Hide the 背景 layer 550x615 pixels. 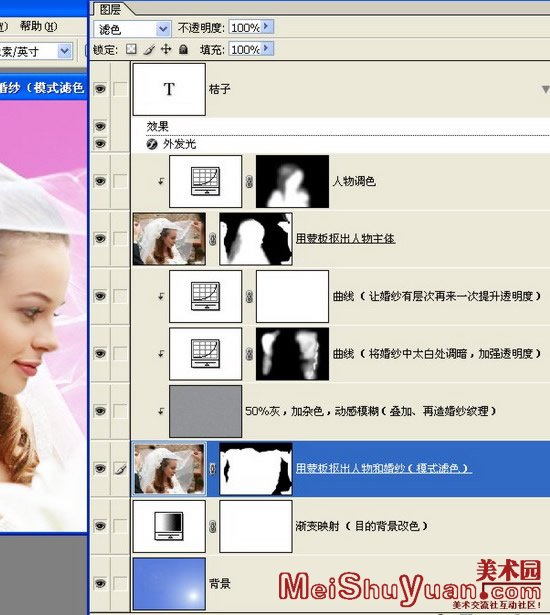pyautogui.click(x=100, y=584)
